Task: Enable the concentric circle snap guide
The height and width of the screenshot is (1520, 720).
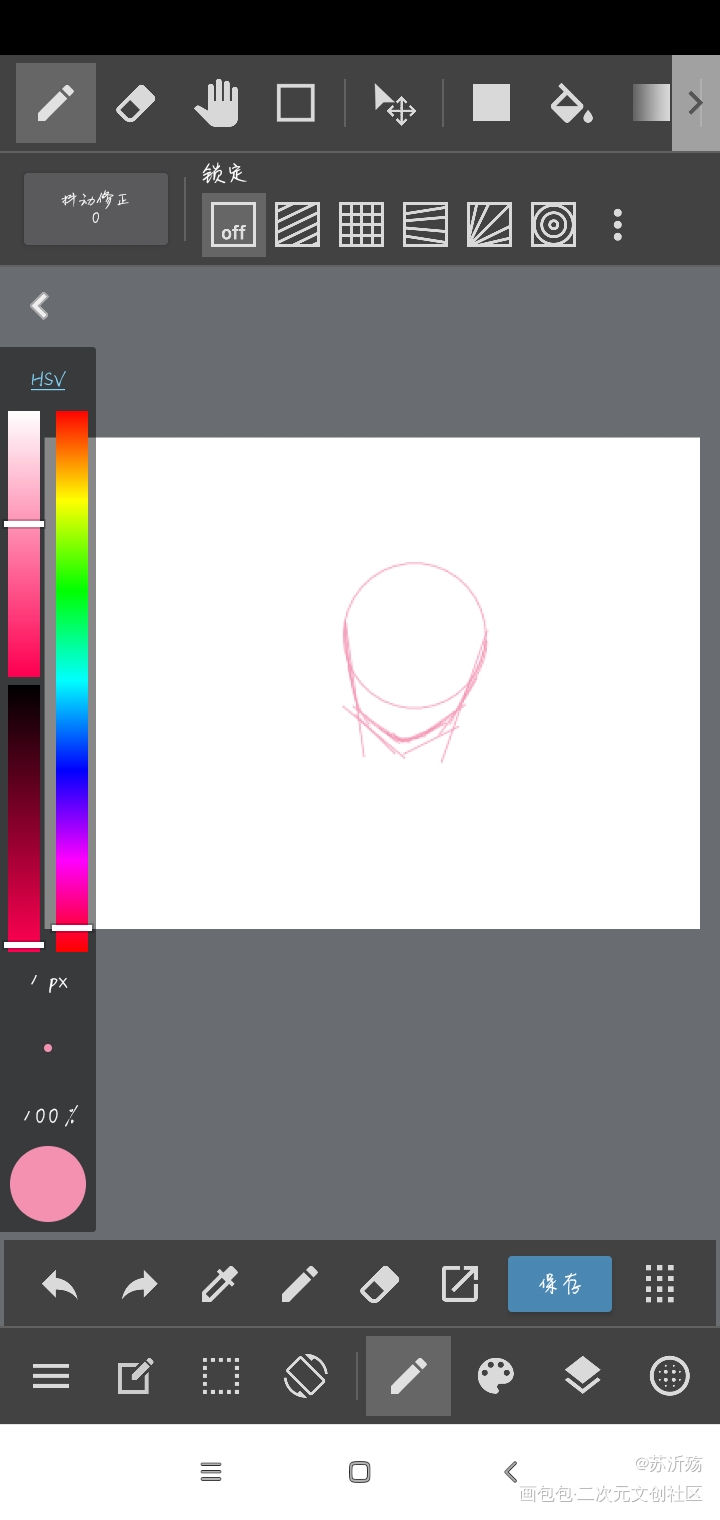Action: pyautogui.click(x=553, y=225)
